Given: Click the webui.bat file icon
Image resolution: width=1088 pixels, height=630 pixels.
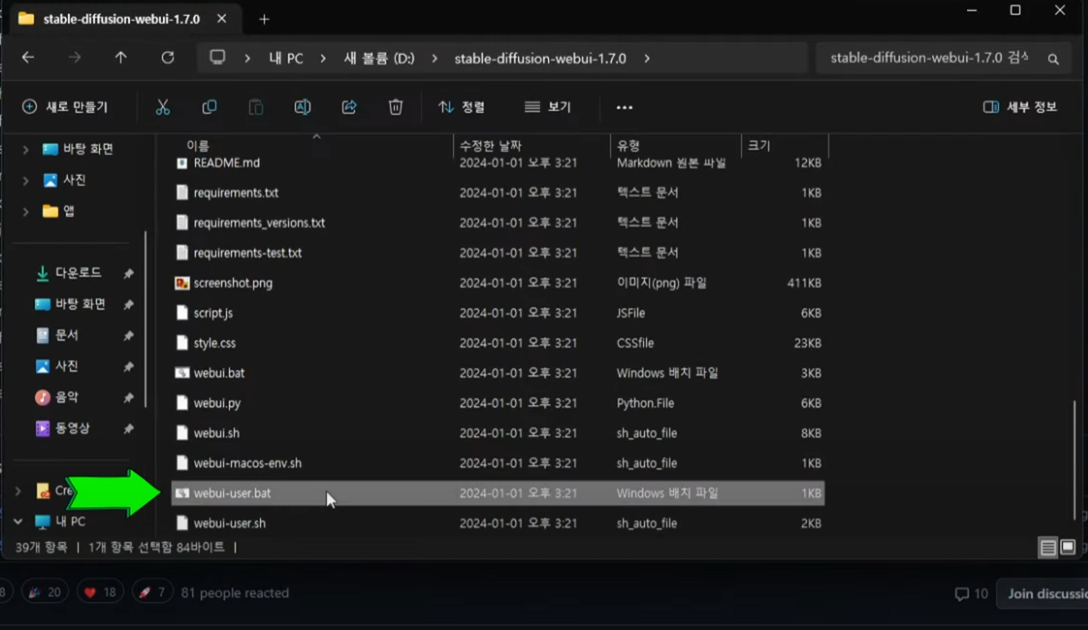Looking at the screenshot, I should click(x=182, y=373).
